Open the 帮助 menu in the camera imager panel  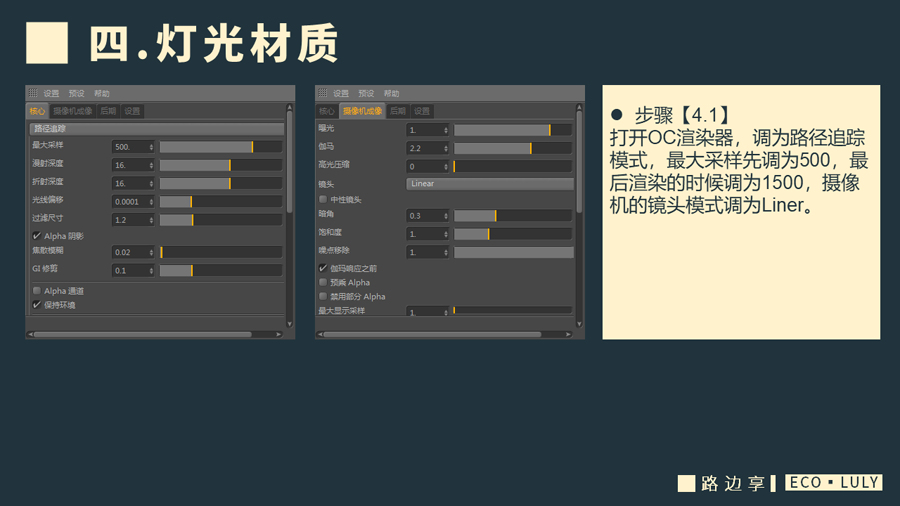coord(391,93)
